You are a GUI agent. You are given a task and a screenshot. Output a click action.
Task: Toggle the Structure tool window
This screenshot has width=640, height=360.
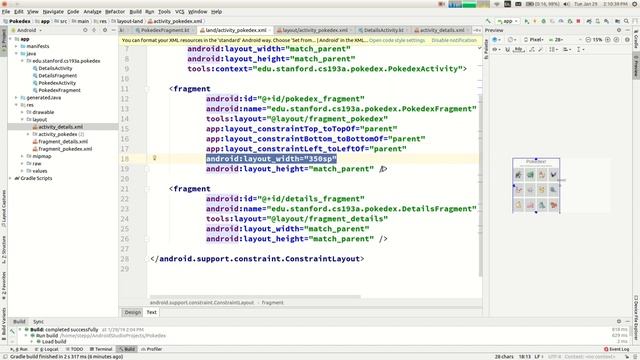[x=4, y=249]
